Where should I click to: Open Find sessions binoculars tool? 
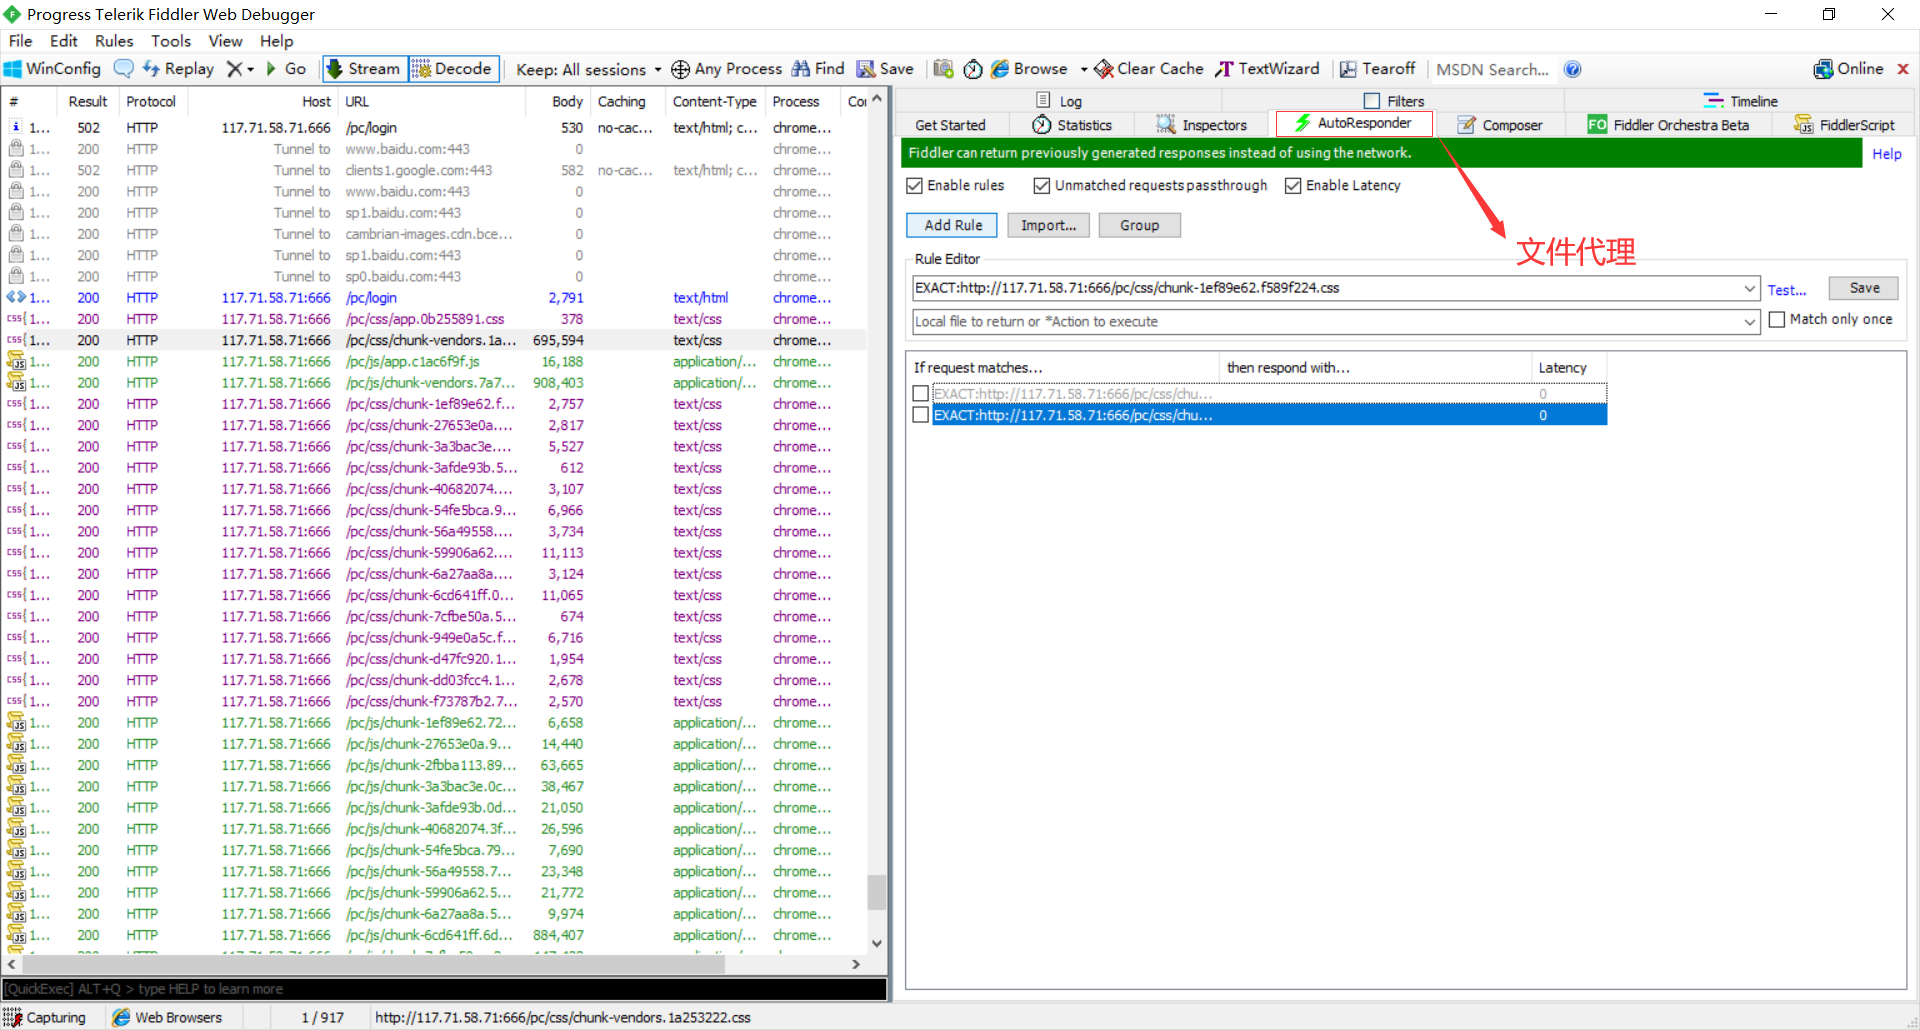818,69
